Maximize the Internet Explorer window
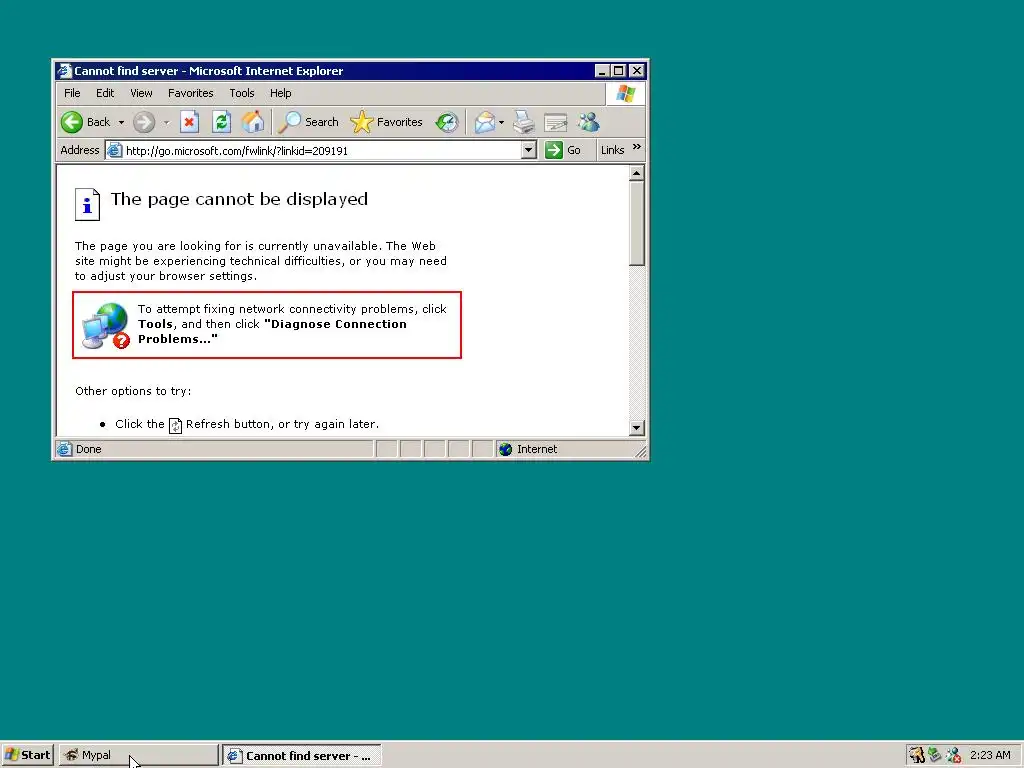Viewport: 1024px width, 768px height. coord(618,71)
